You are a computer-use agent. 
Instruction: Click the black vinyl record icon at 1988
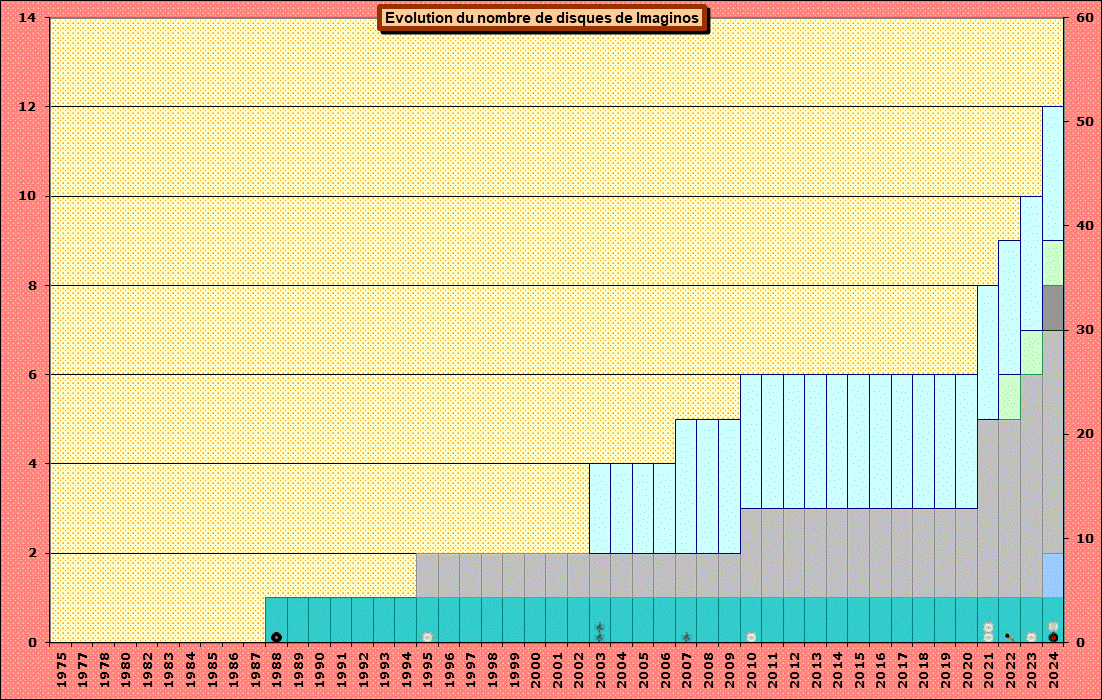[x=276, y=637]
